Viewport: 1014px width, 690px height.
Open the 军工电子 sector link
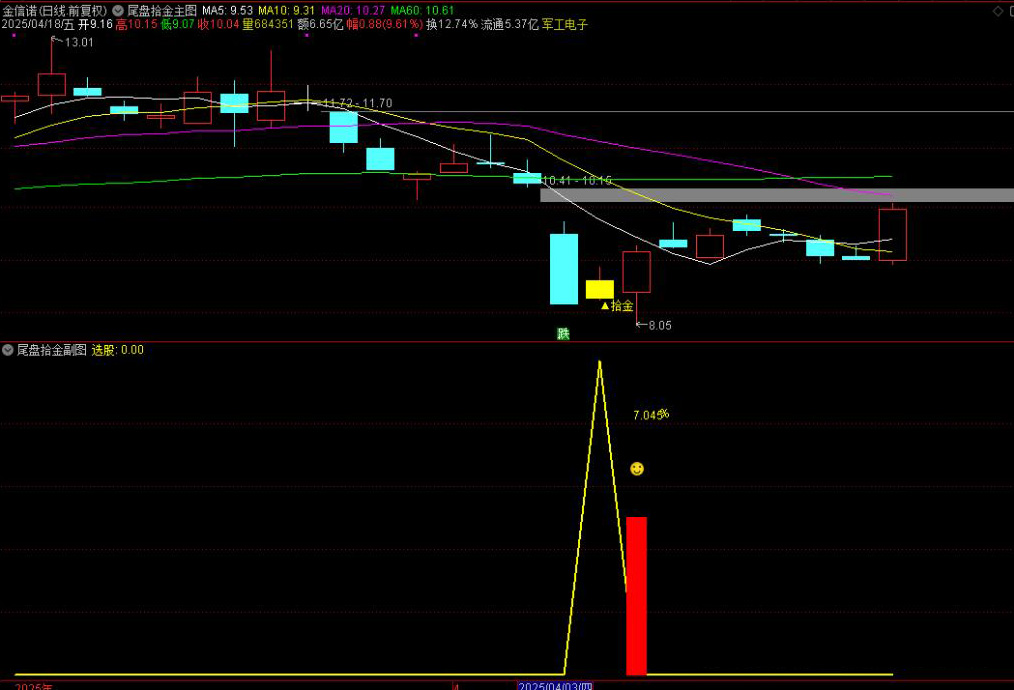click(565, 24)
